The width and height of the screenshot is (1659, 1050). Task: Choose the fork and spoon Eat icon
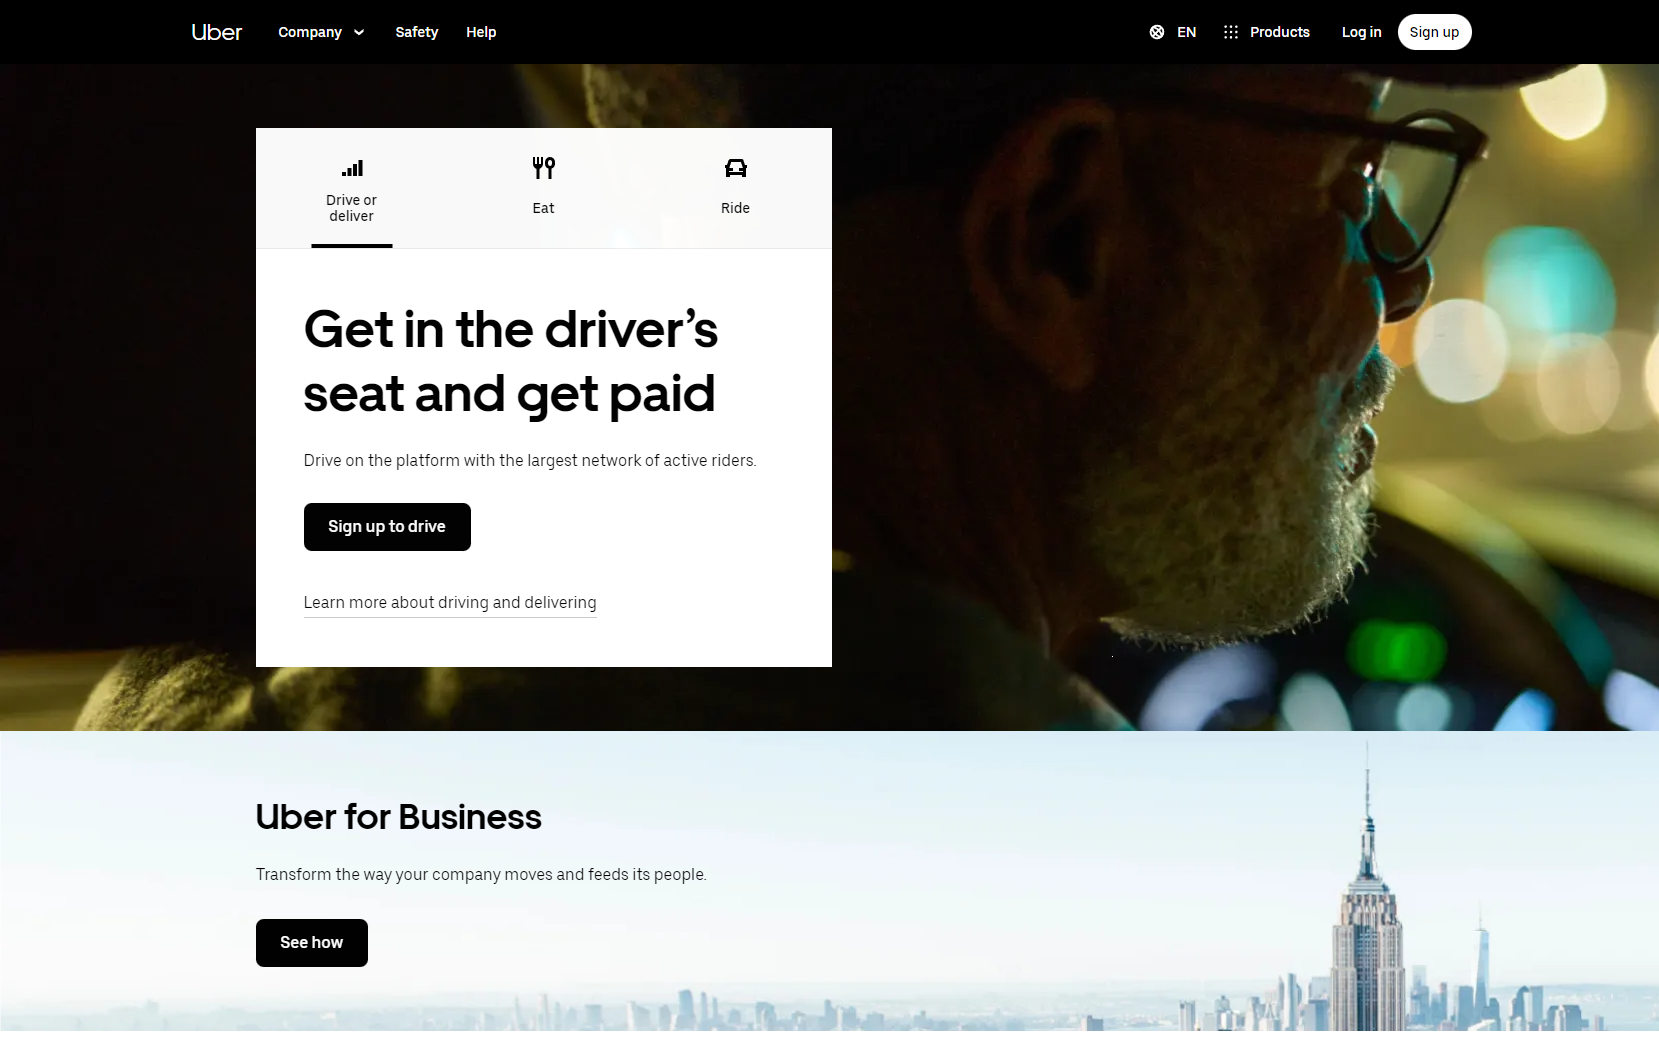544,168
